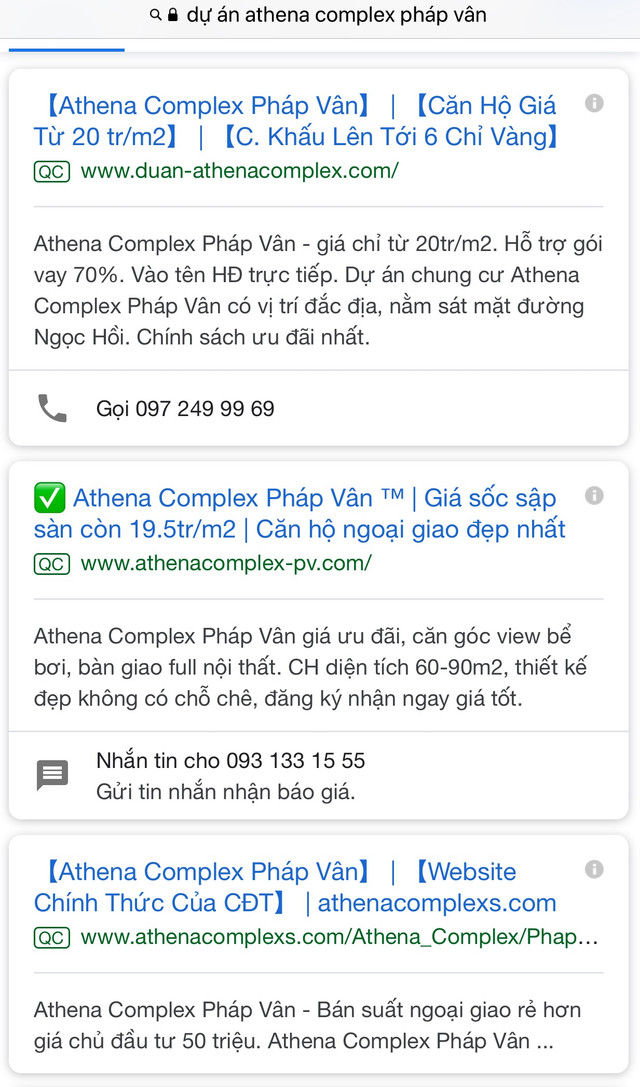
Task: Click the info icon on the third ad
Action: click(x=594, y=870)
